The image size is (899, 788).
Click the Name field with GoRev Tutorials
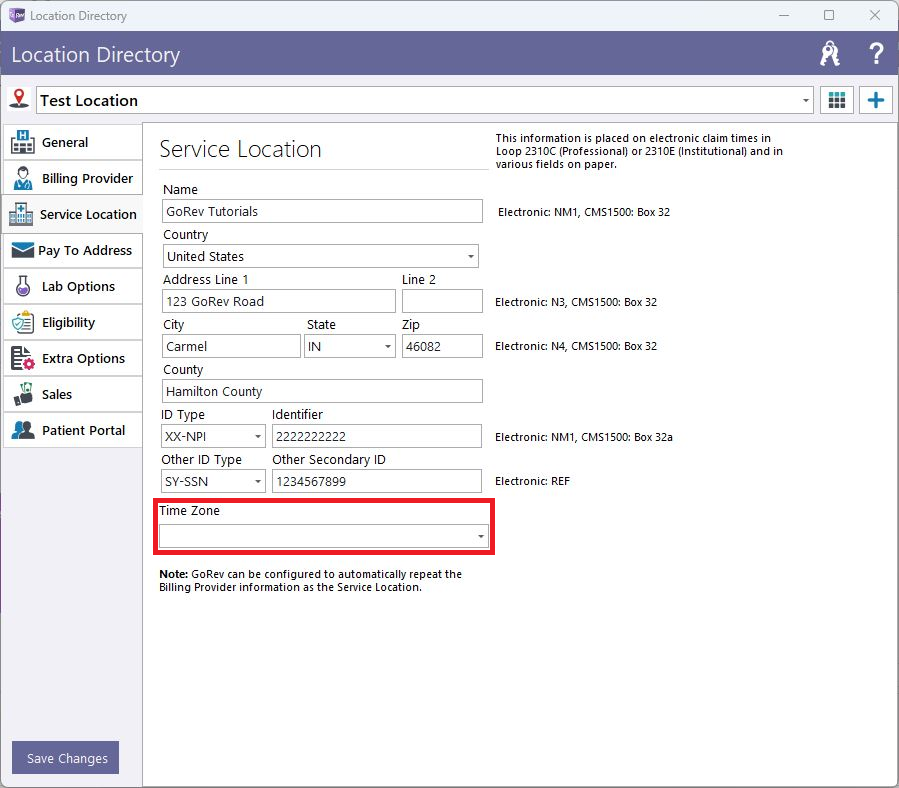(322, 211)
